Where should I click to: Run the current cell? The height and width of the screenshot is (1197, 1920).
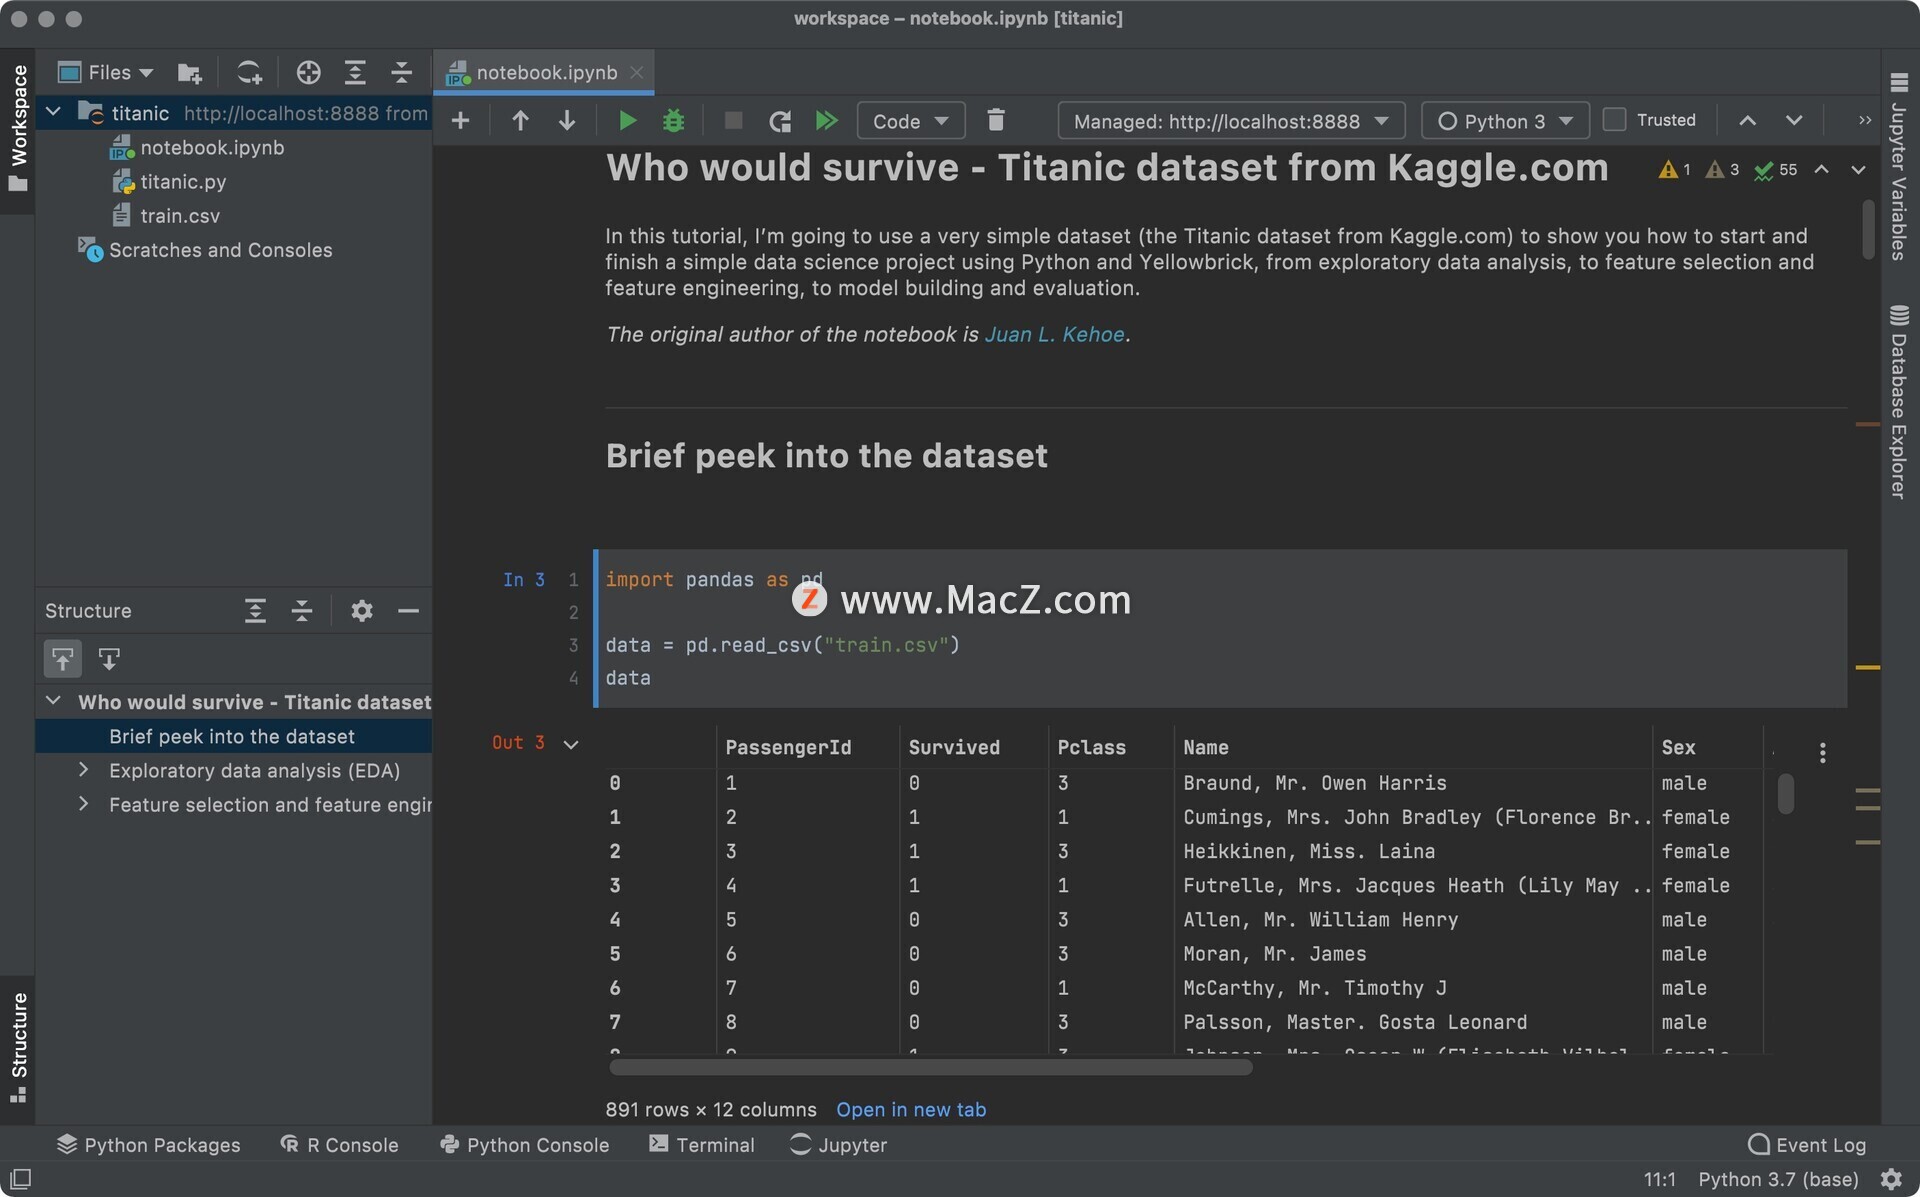627,121
